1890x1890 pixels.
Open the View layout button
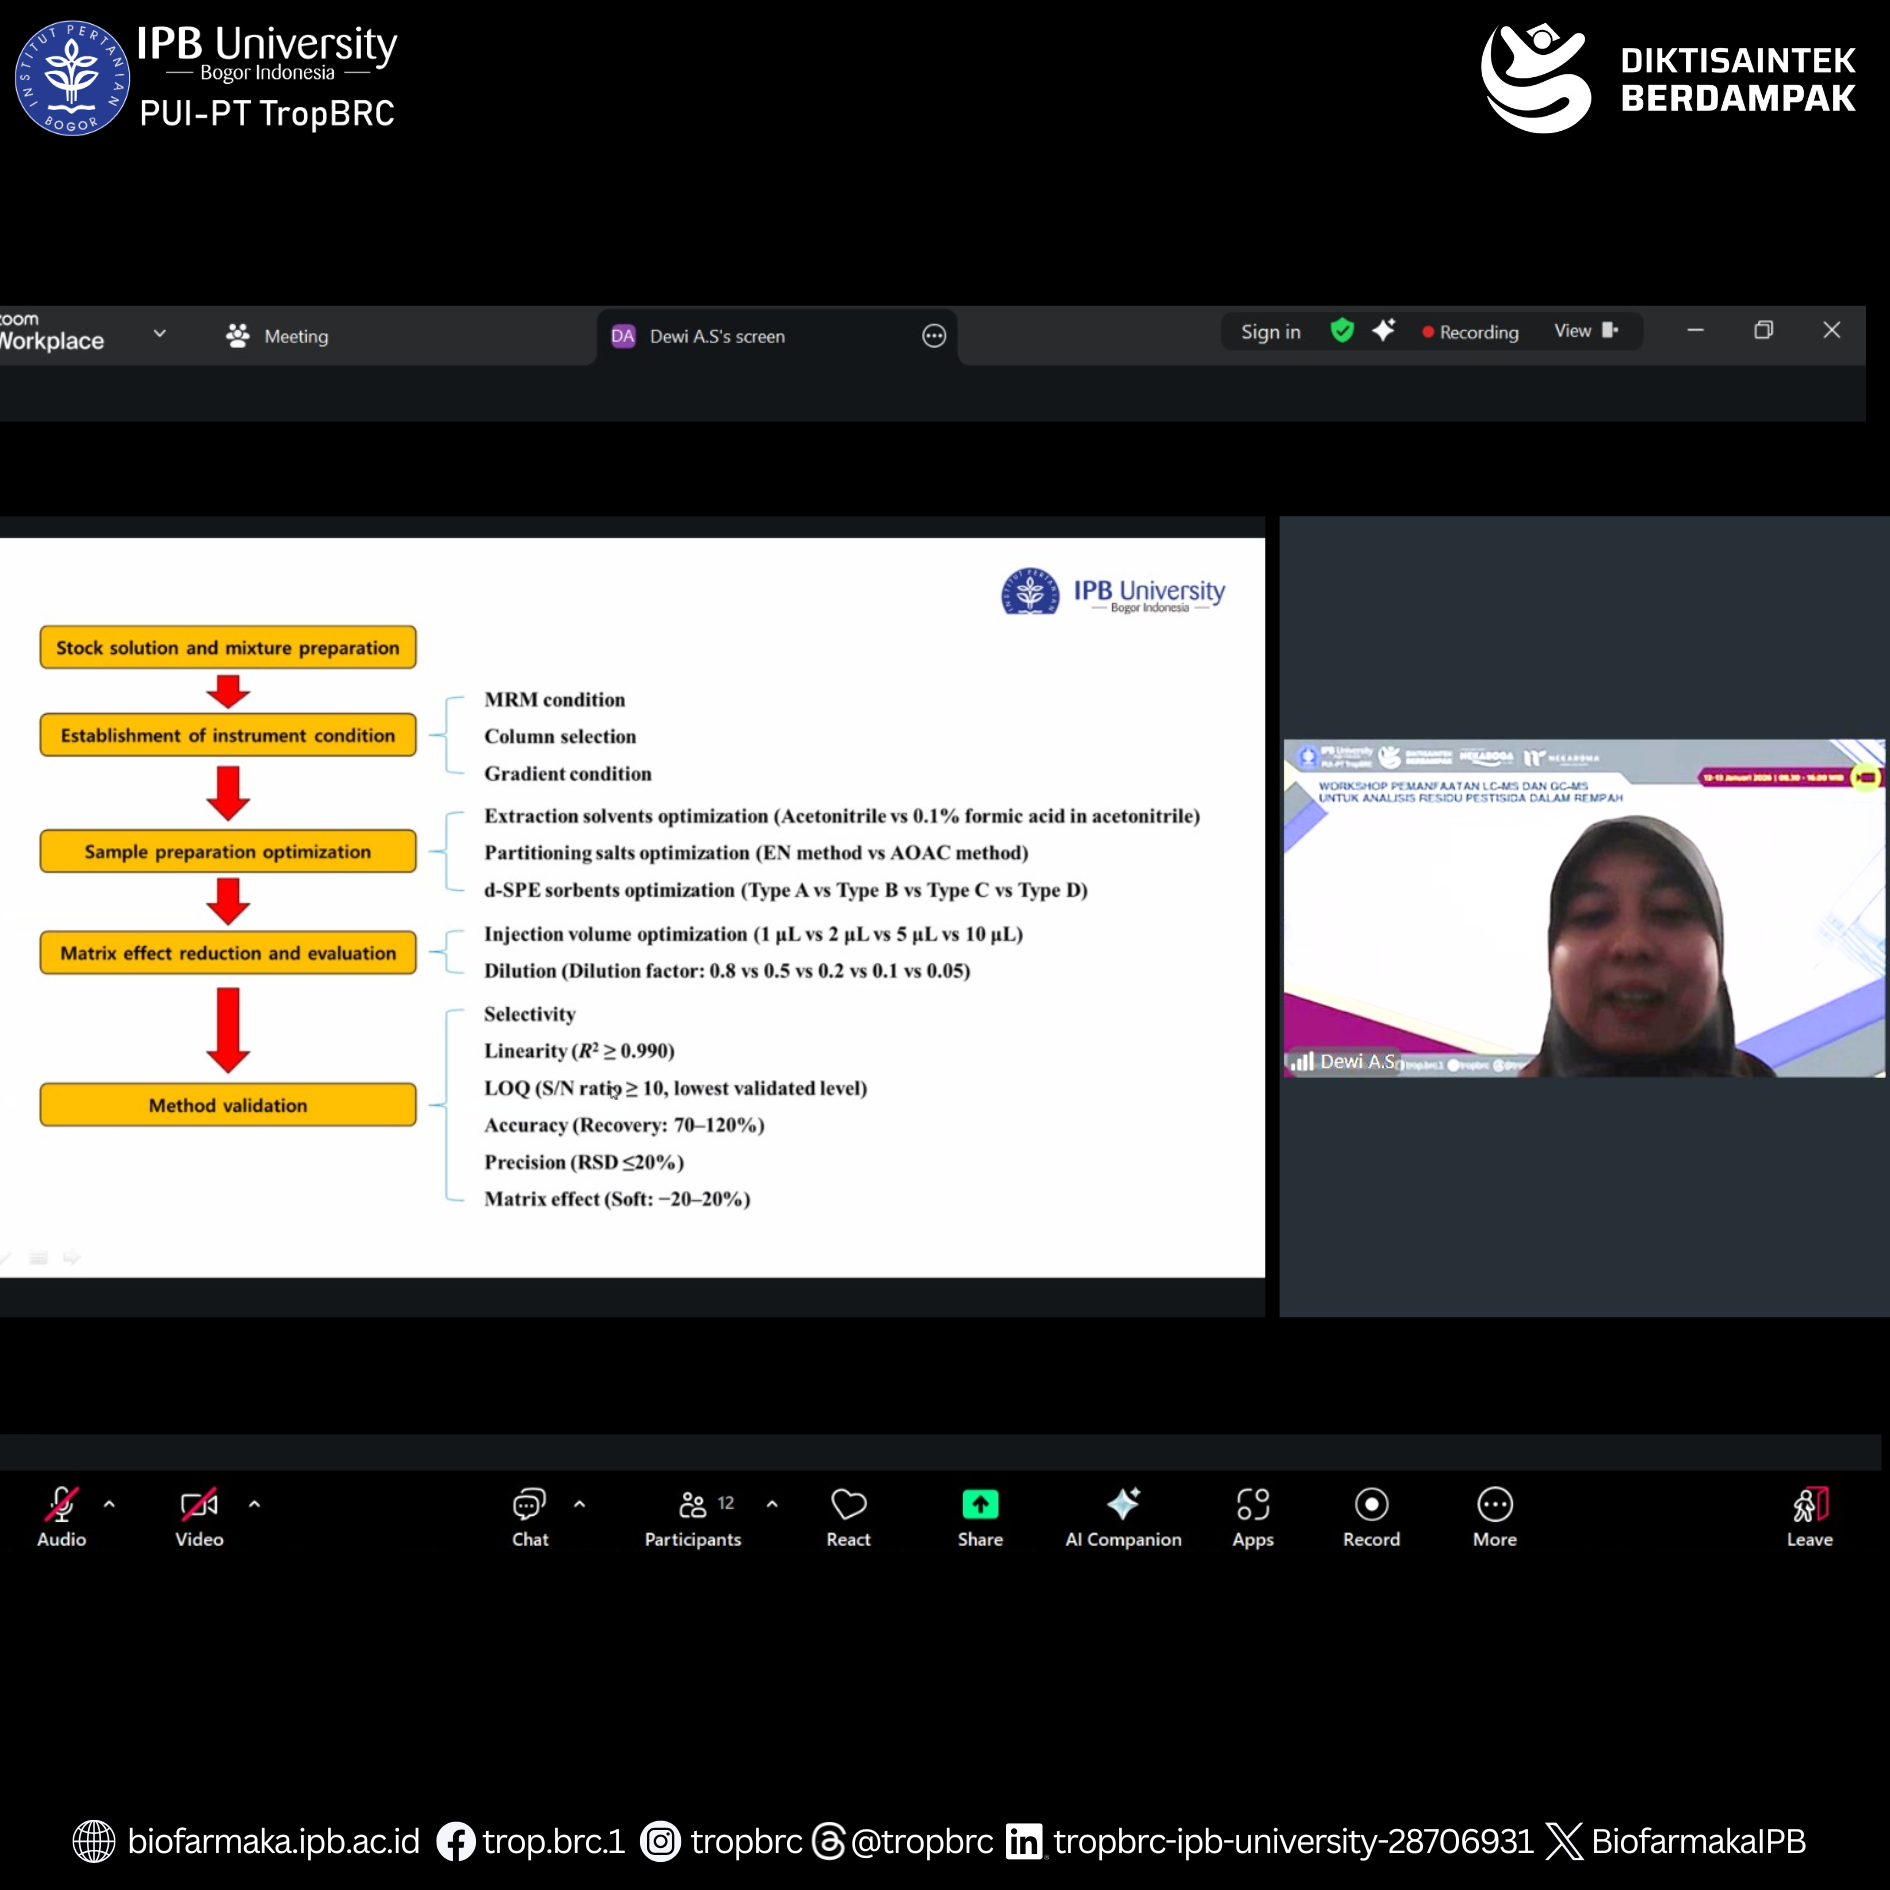1585,331
